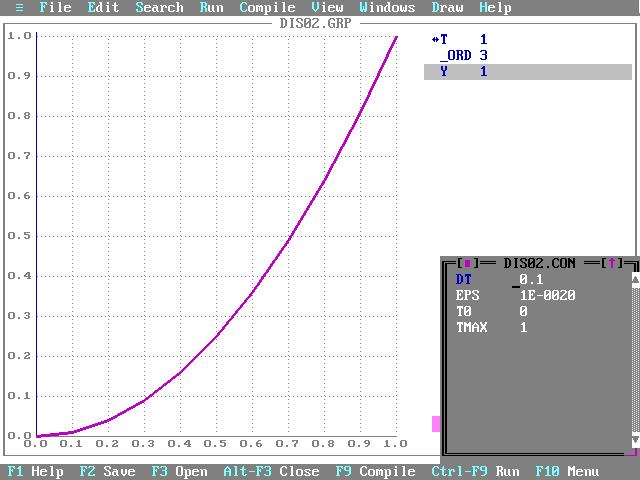
Task: Click scrollbar down arrow in DIS02.CON window
Action: 636,440
